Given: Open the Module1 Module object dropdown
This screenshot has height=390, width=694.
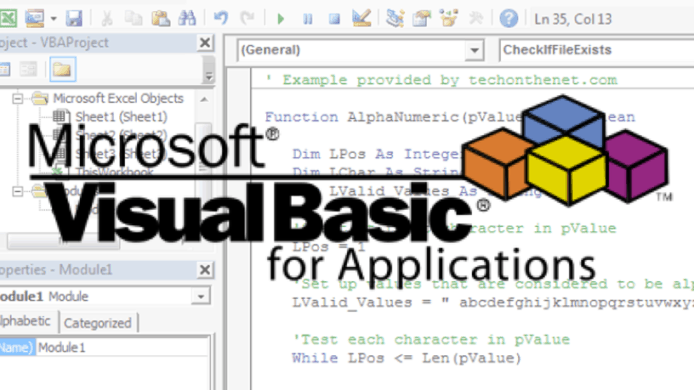Looking at the screenshot, I should tap(201, 296).
